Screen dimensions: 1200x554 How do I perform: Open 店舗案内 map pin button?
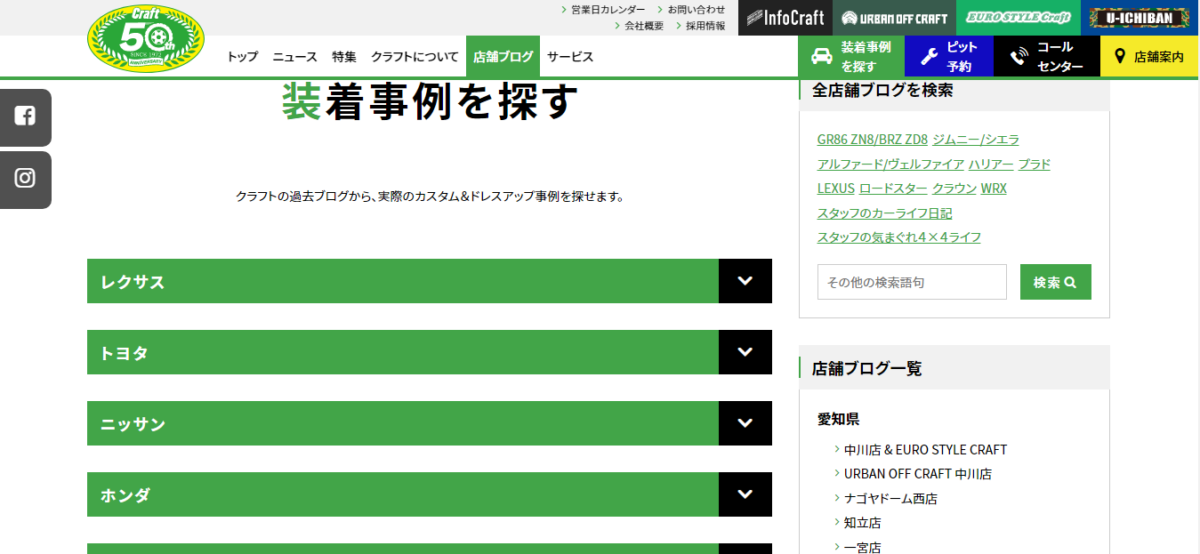(1149, 57)
